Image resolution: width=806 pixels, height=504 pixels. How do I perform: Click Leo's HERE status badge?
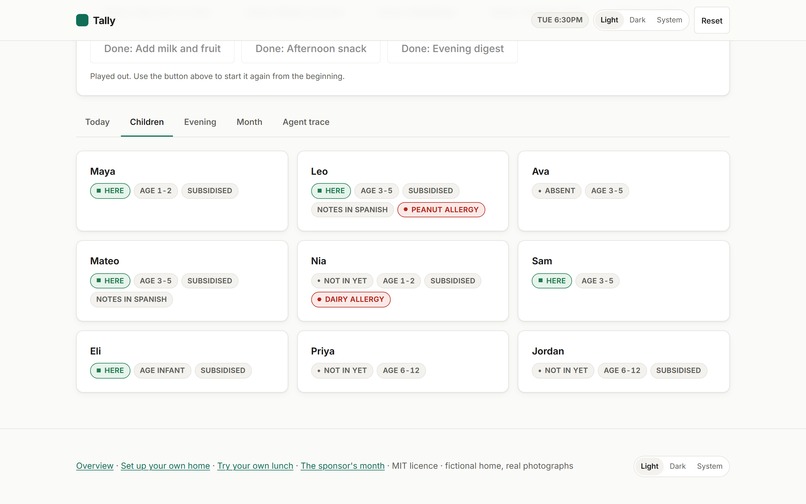(x=331, y=191)
